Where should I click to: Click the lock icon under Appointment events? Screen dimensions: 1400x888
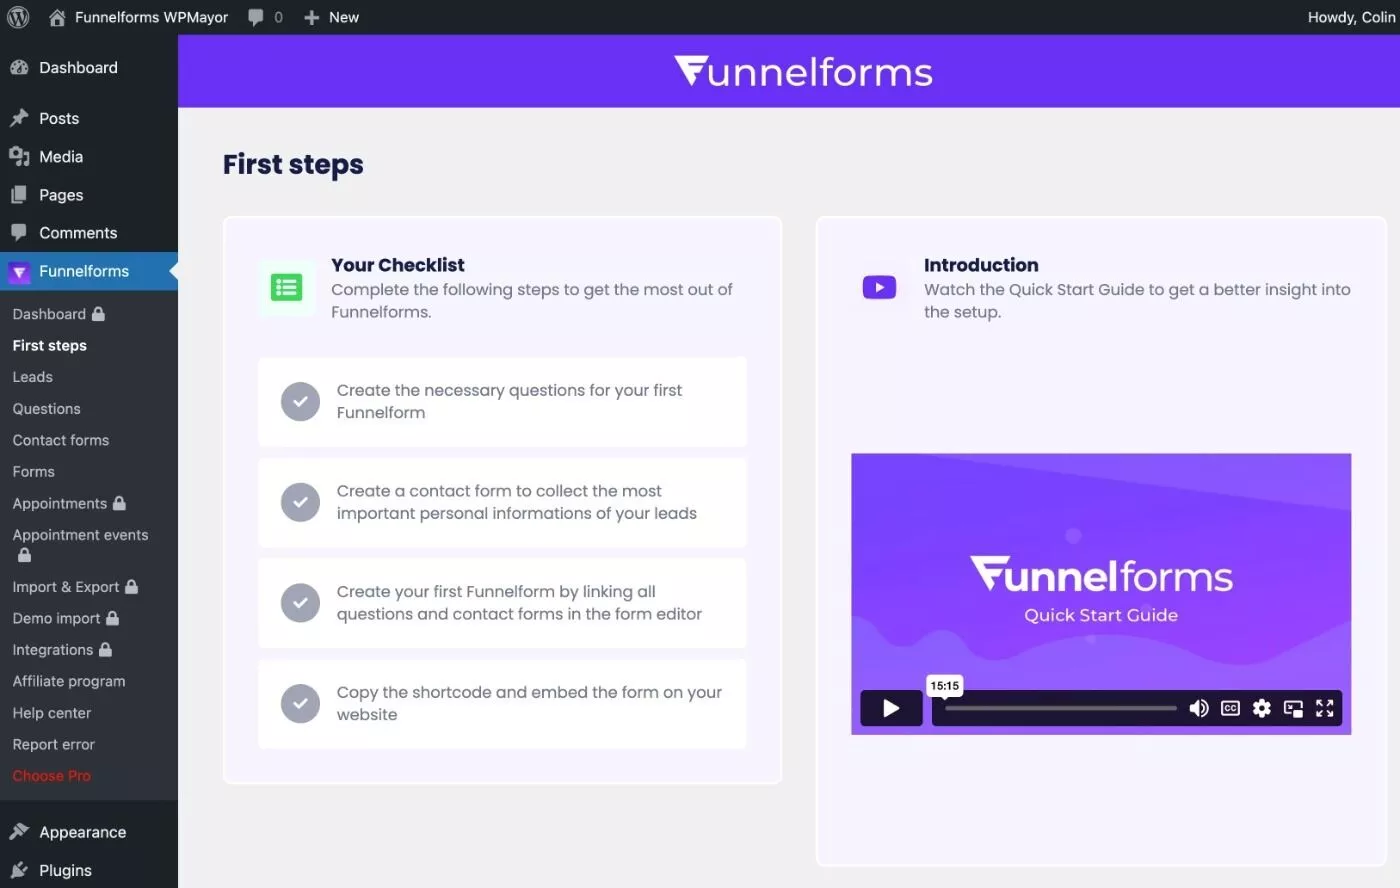24,554
